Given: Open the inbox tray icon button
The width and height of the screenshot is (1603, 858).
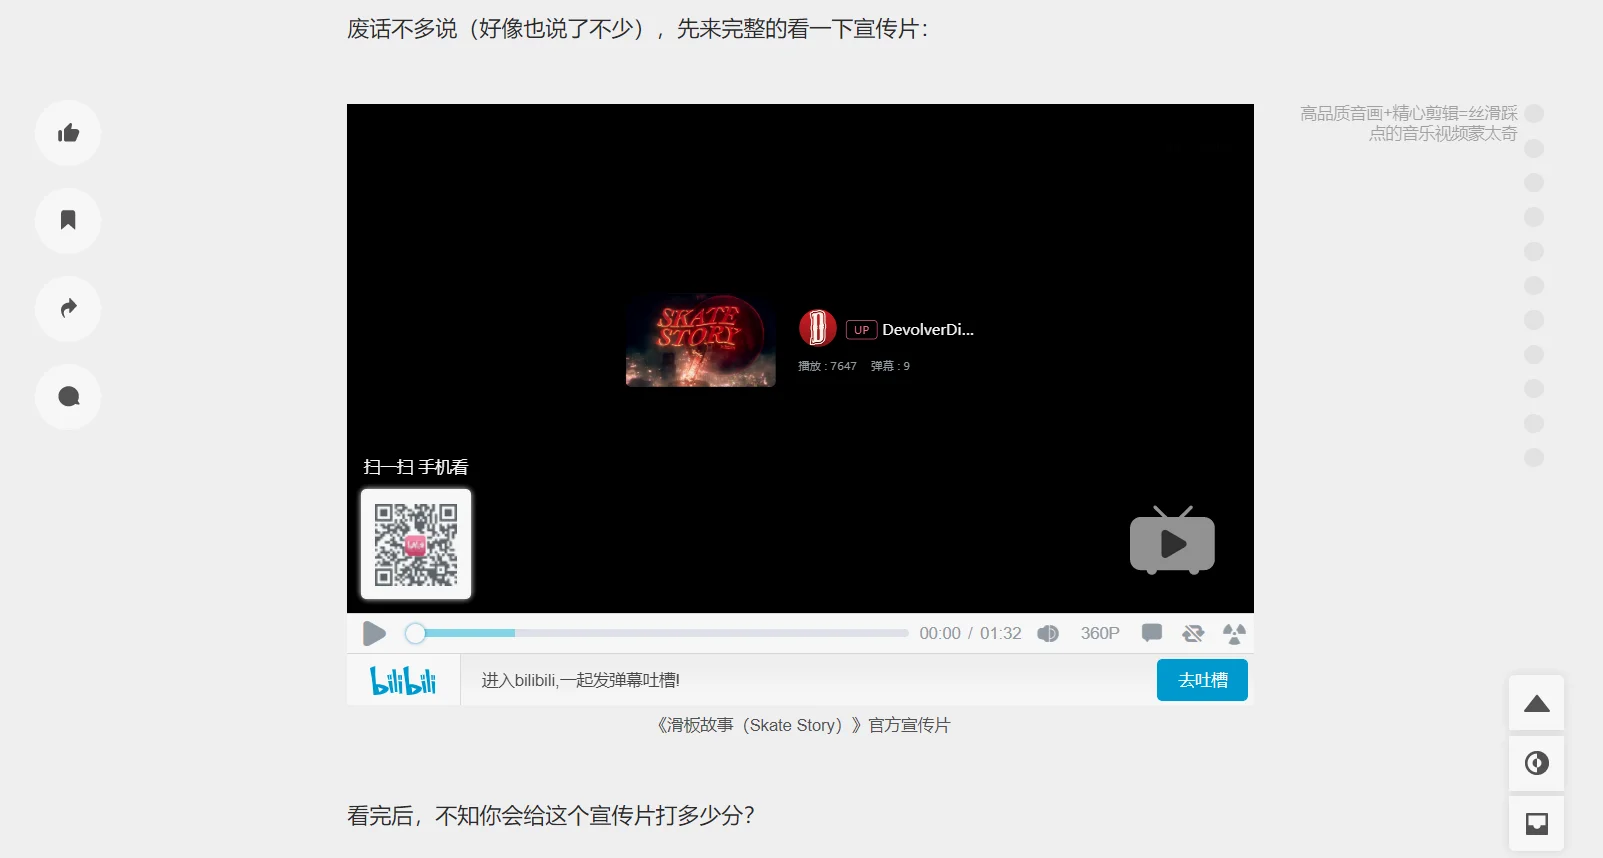Looking at the screenshot, I should (1537, 824).
